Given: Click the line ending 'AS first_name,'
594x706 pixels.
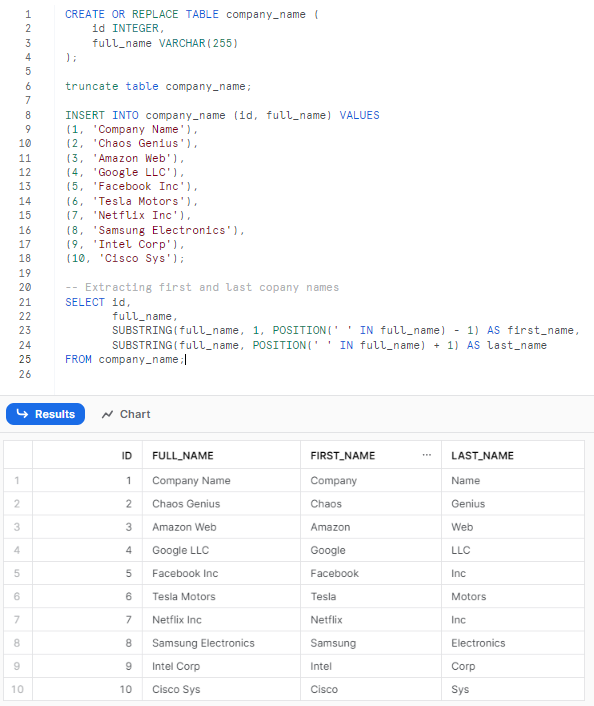Looking at the screenshot, I should point(346,330).
